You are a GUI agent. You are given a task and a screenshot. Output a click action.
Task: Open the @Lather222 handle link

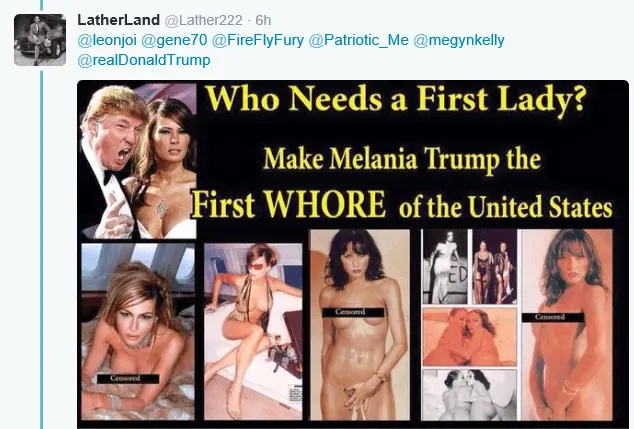point(204,20)
